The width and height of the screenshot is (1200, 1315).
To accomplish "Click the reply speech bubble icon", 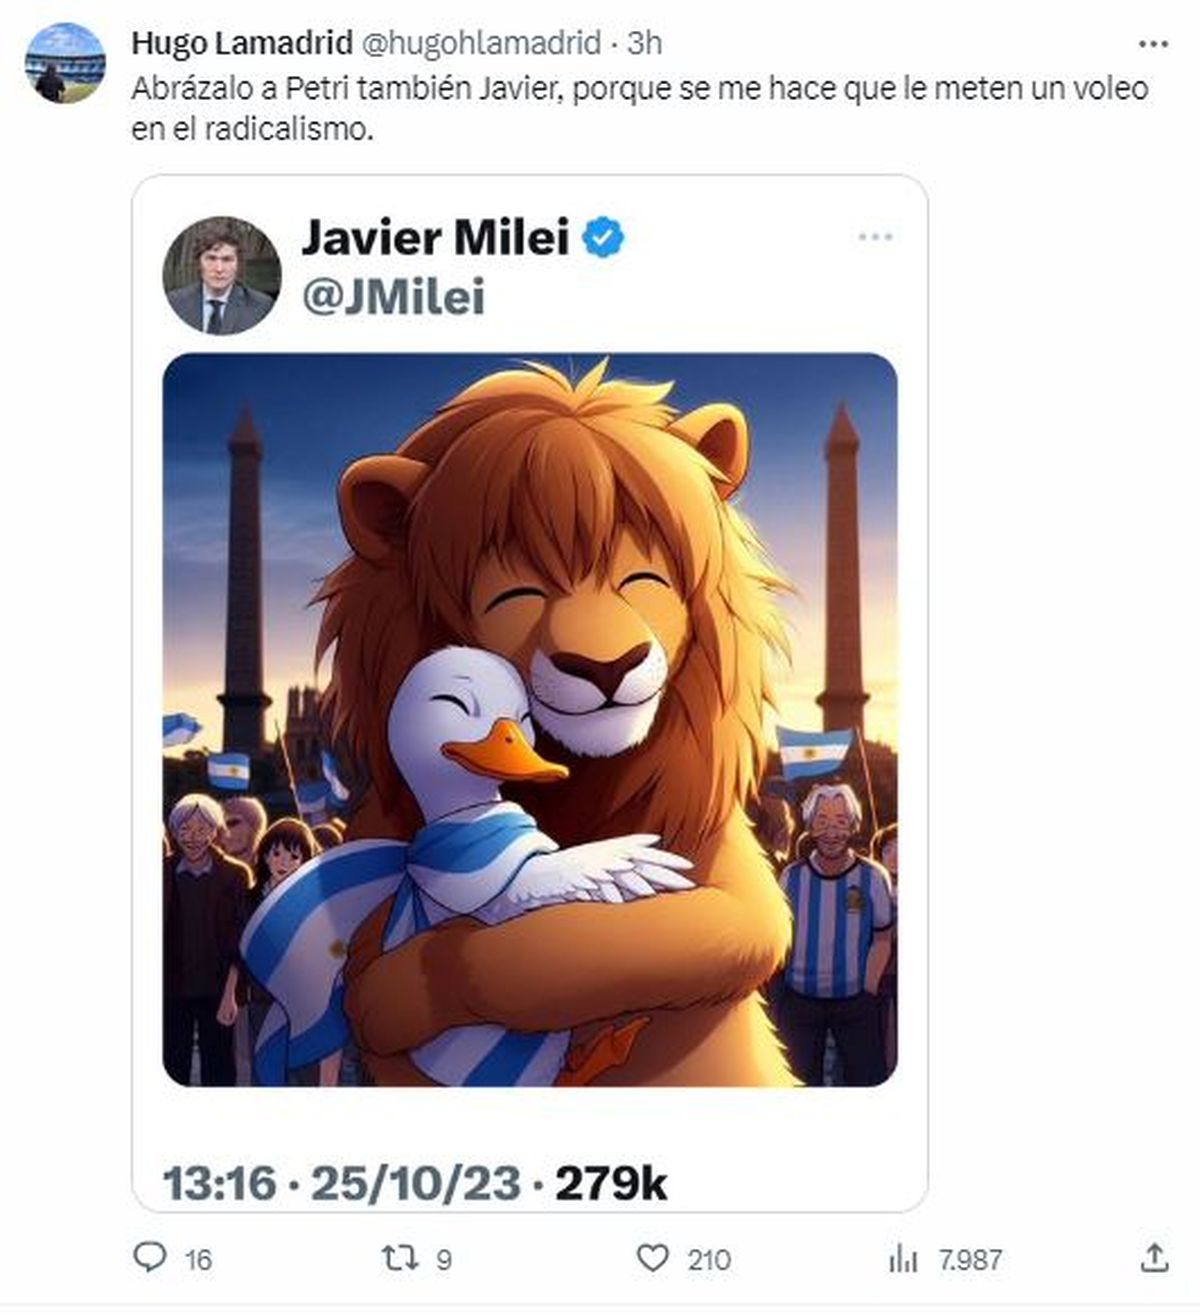I will pos(149,1257).
